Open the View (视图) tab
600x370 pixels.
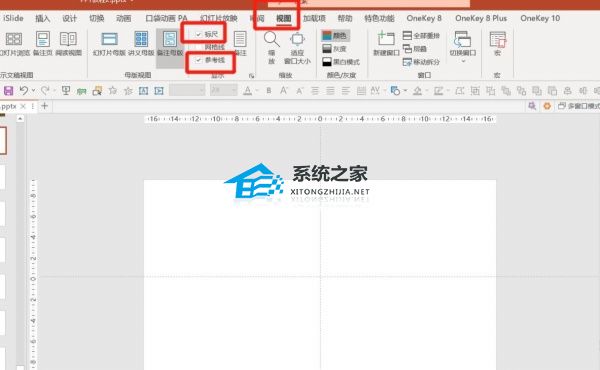(x=284, y=18)
